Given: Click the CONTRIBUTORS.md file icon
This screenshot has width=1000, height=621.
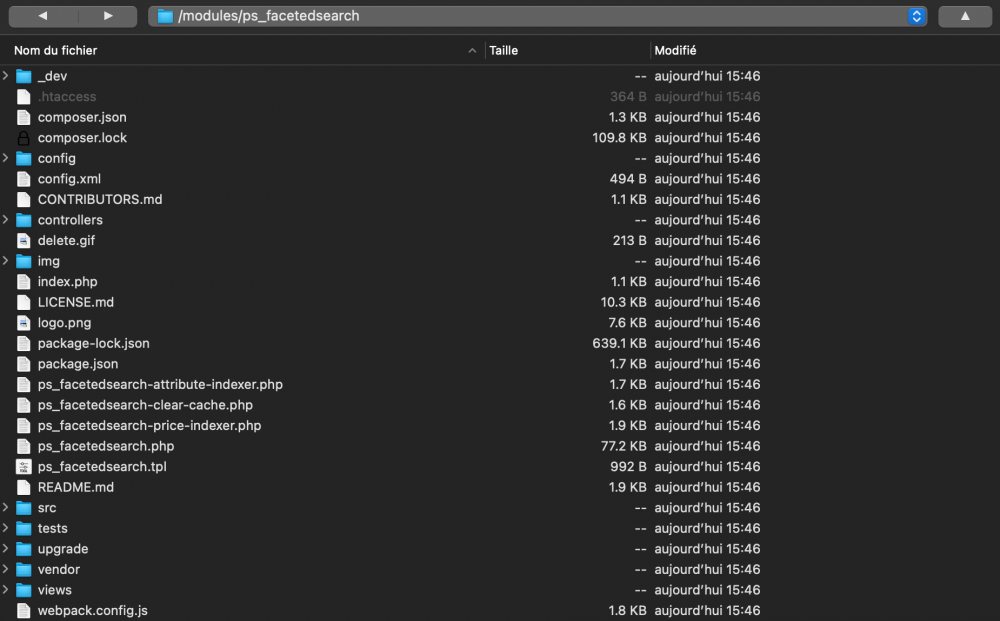Looking at the screenshot, I should (x=24, y=200).
